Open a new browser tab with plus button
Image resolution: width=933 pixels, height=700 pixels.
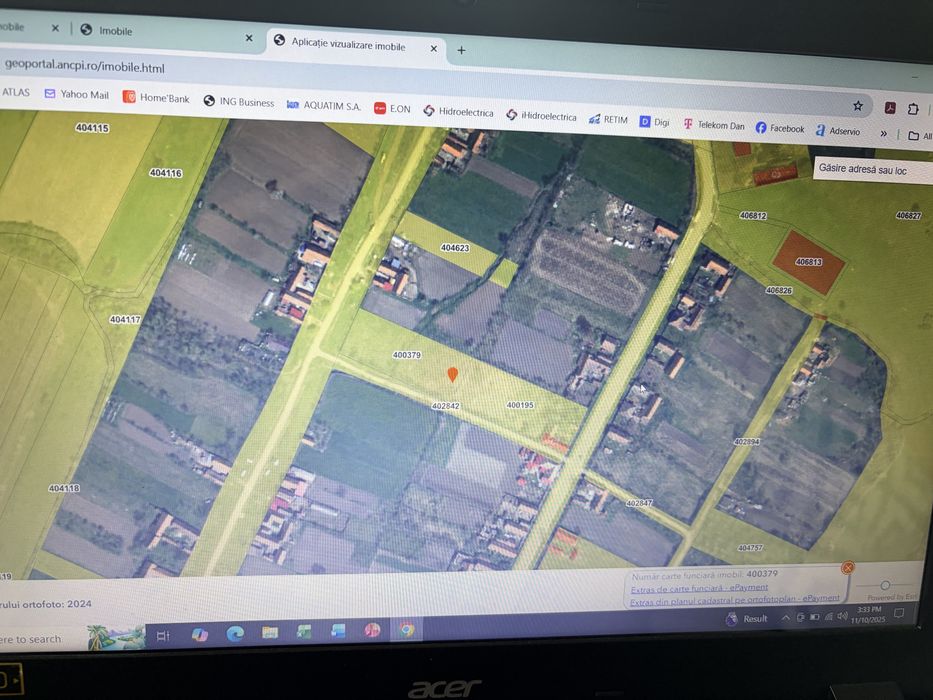click(x=461, y=51)
